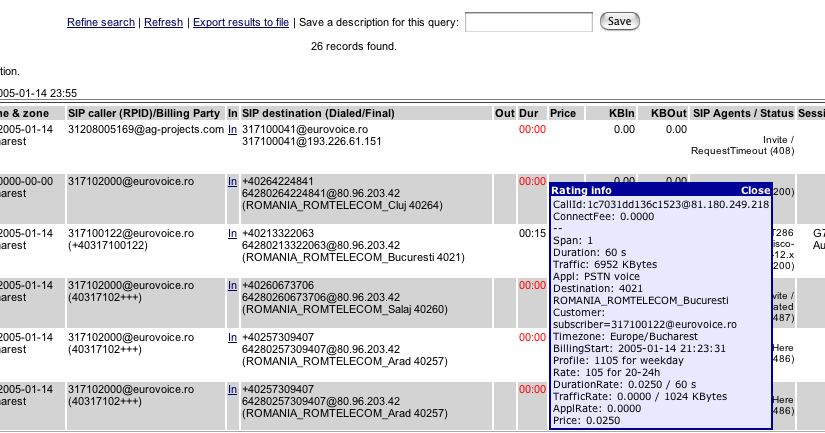Select 'Timezone: Europe/Bucharest' line

tap(625, 336)
